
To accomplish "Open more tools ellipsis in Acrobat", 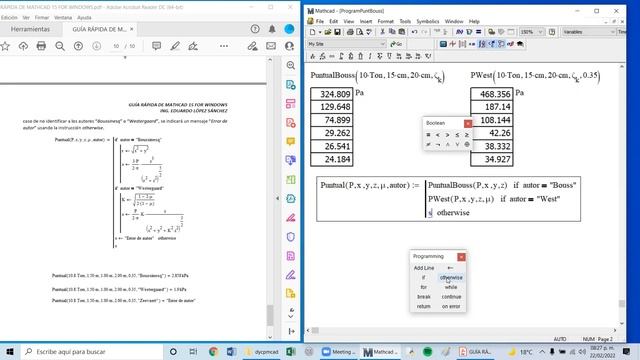I will 224,46.
